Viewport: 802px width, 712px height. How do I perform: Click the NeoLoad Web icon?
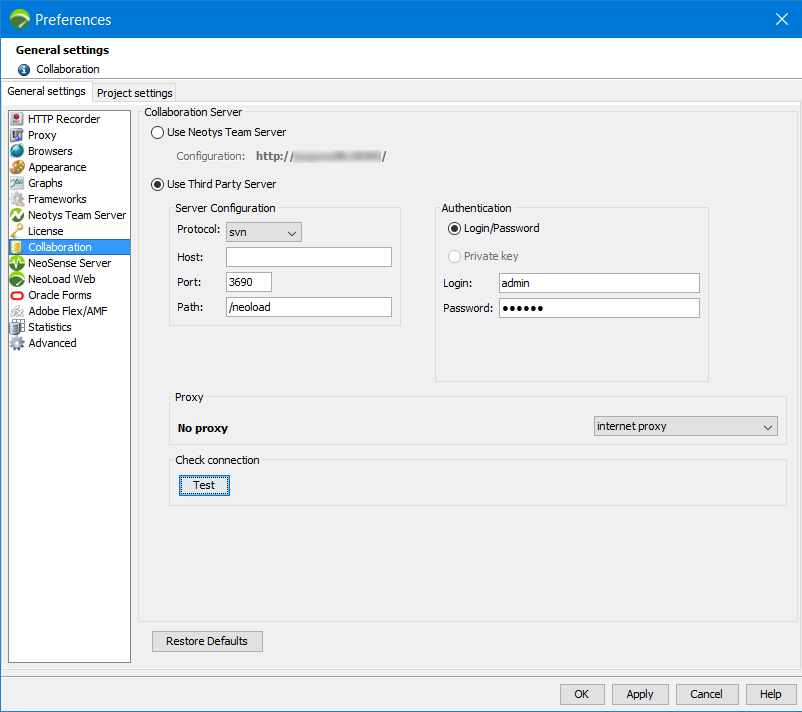17,279
